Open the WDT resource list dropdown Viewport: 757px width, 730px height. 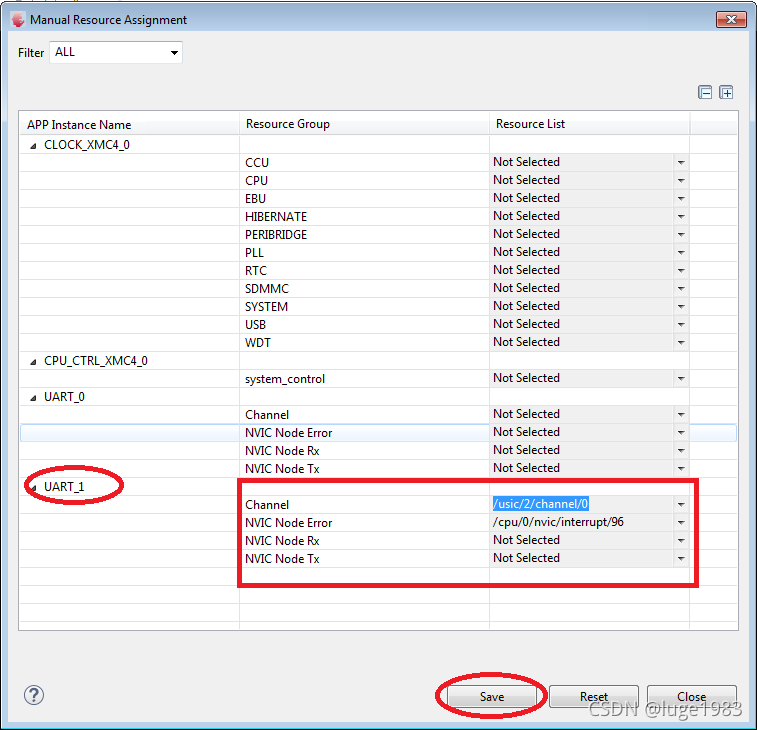(x=681, y=342)
